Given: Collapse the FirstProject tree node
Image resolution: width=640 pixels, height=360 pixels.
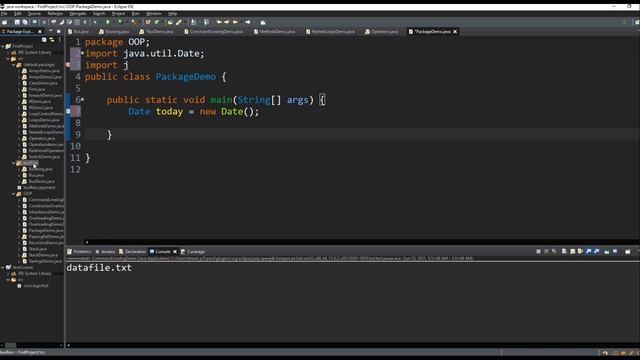Looking at the screenshot, I should click(x=3, y=47).
